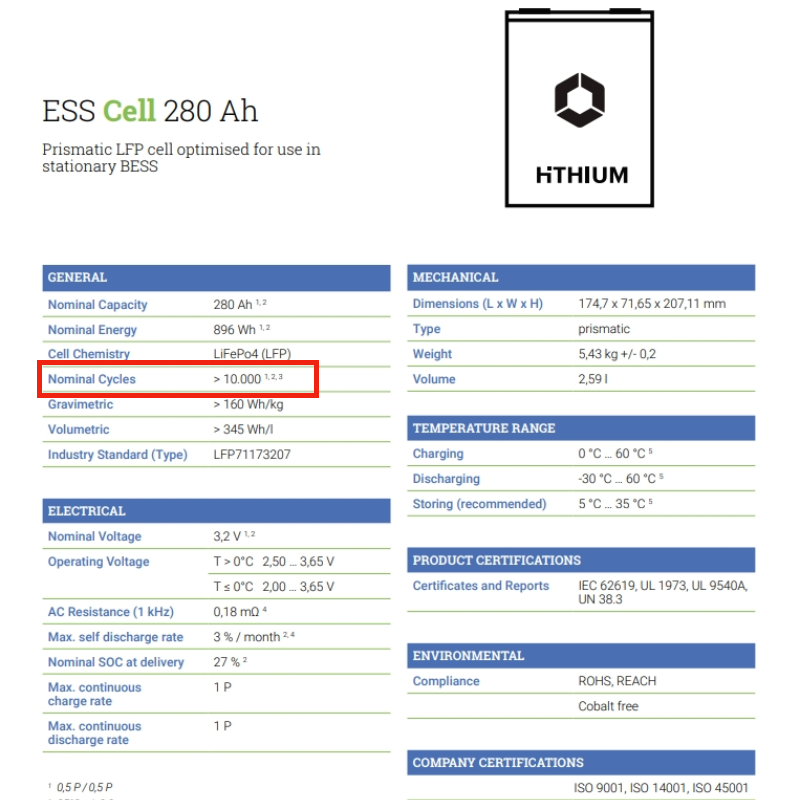Viewport: 800px width, 800px height.
Task: Click the '0,5 P / 0,5 P' footnote
Action: pyautogui.click(x=81, y=787)
